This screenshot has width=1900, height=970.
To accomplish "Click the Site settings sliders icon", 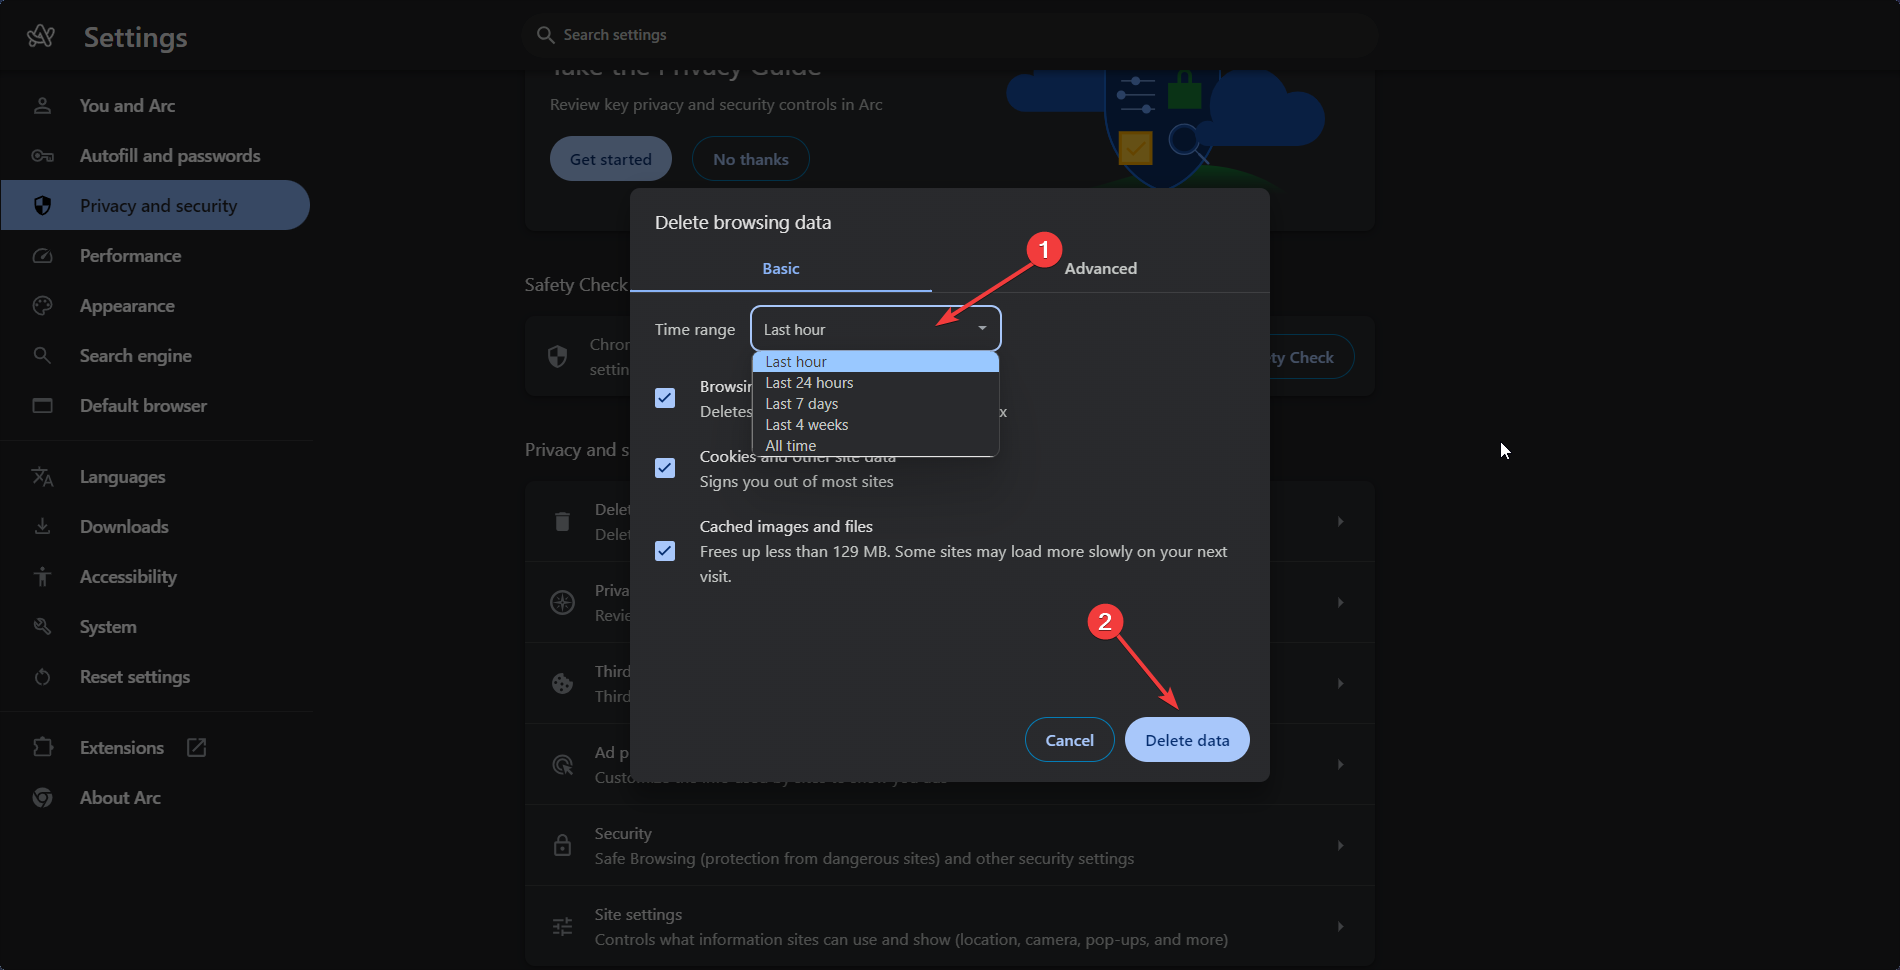I will point(562,927).
